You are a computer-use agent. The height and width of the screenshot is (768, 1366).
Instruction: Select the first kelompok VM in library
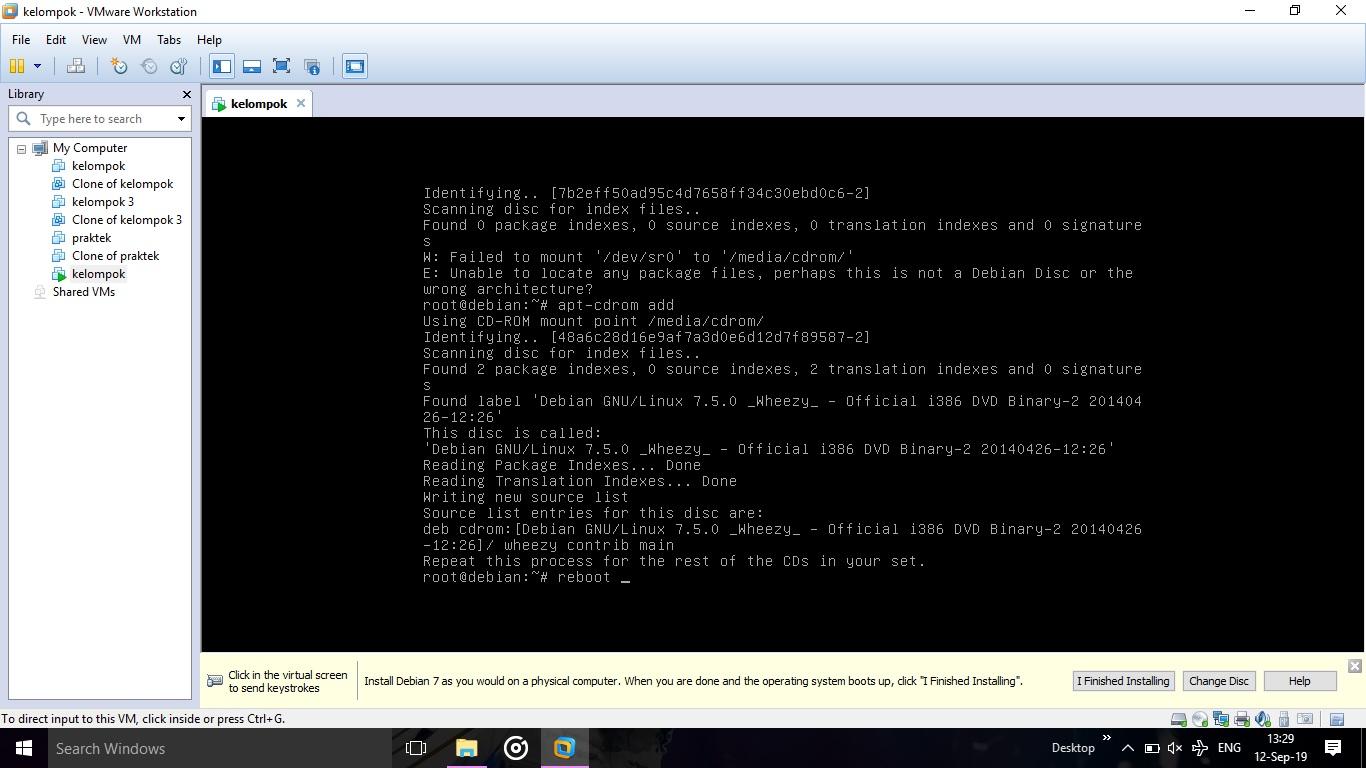coord(98,166)
